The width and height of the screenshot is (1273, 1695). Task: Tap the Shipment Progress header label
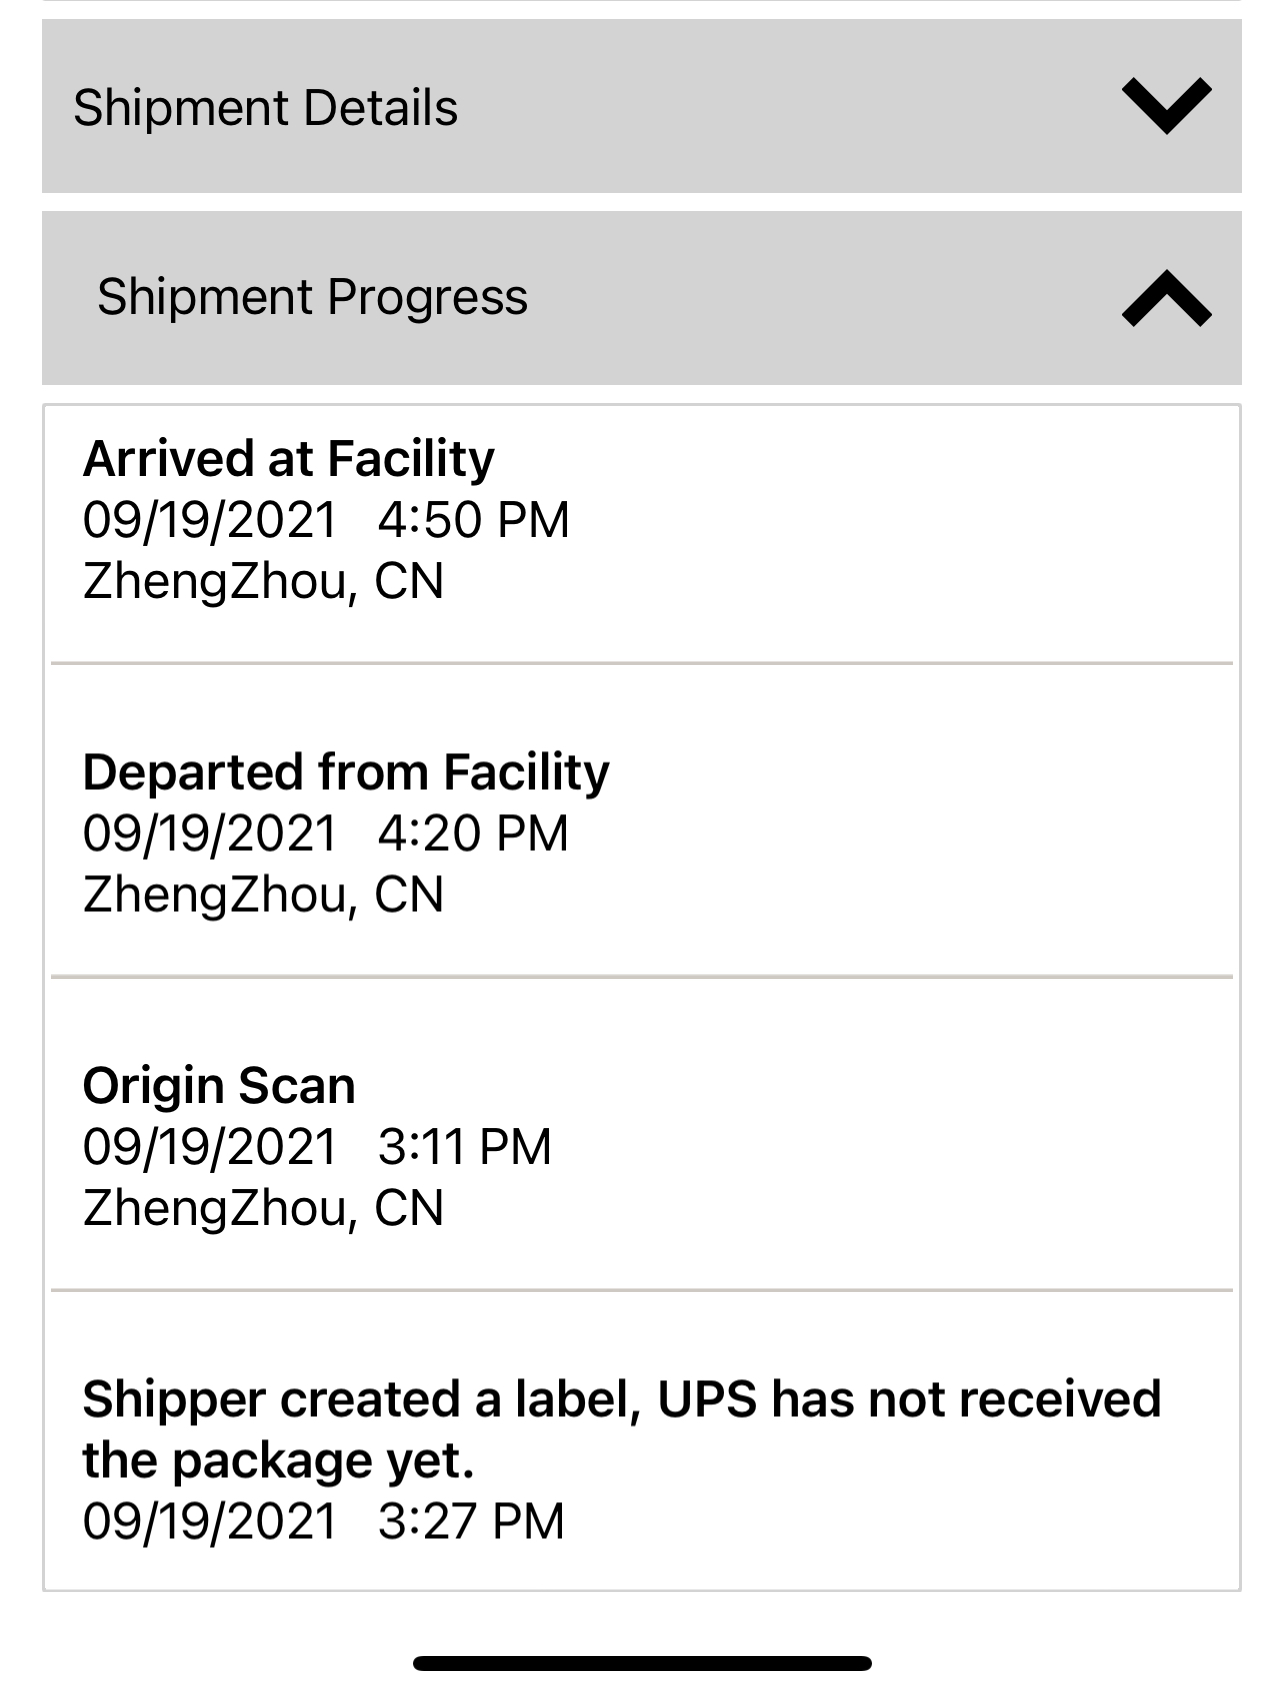(x=312, y=297)
